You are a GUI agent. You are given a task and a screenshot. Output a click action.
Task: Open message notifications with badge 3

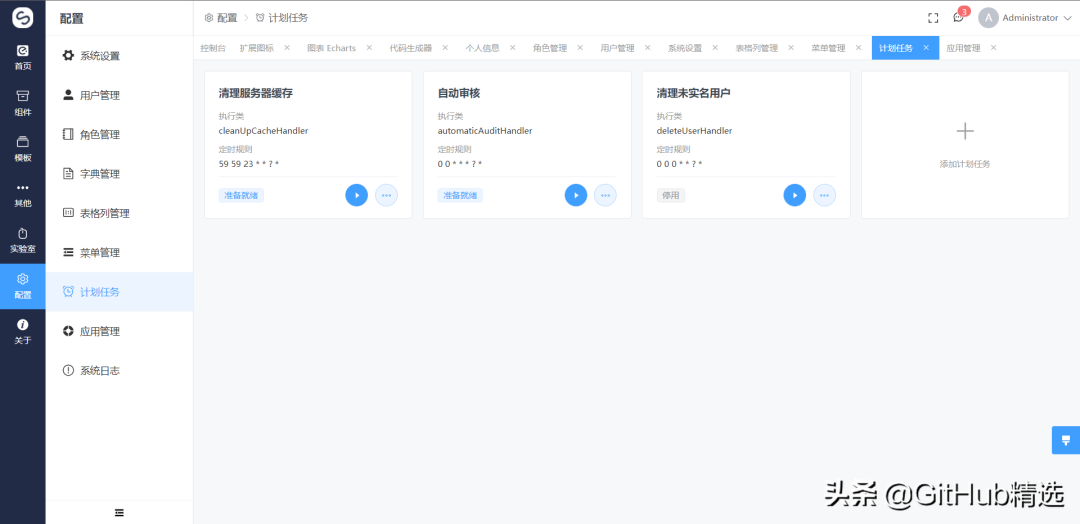tap(958, 18)
